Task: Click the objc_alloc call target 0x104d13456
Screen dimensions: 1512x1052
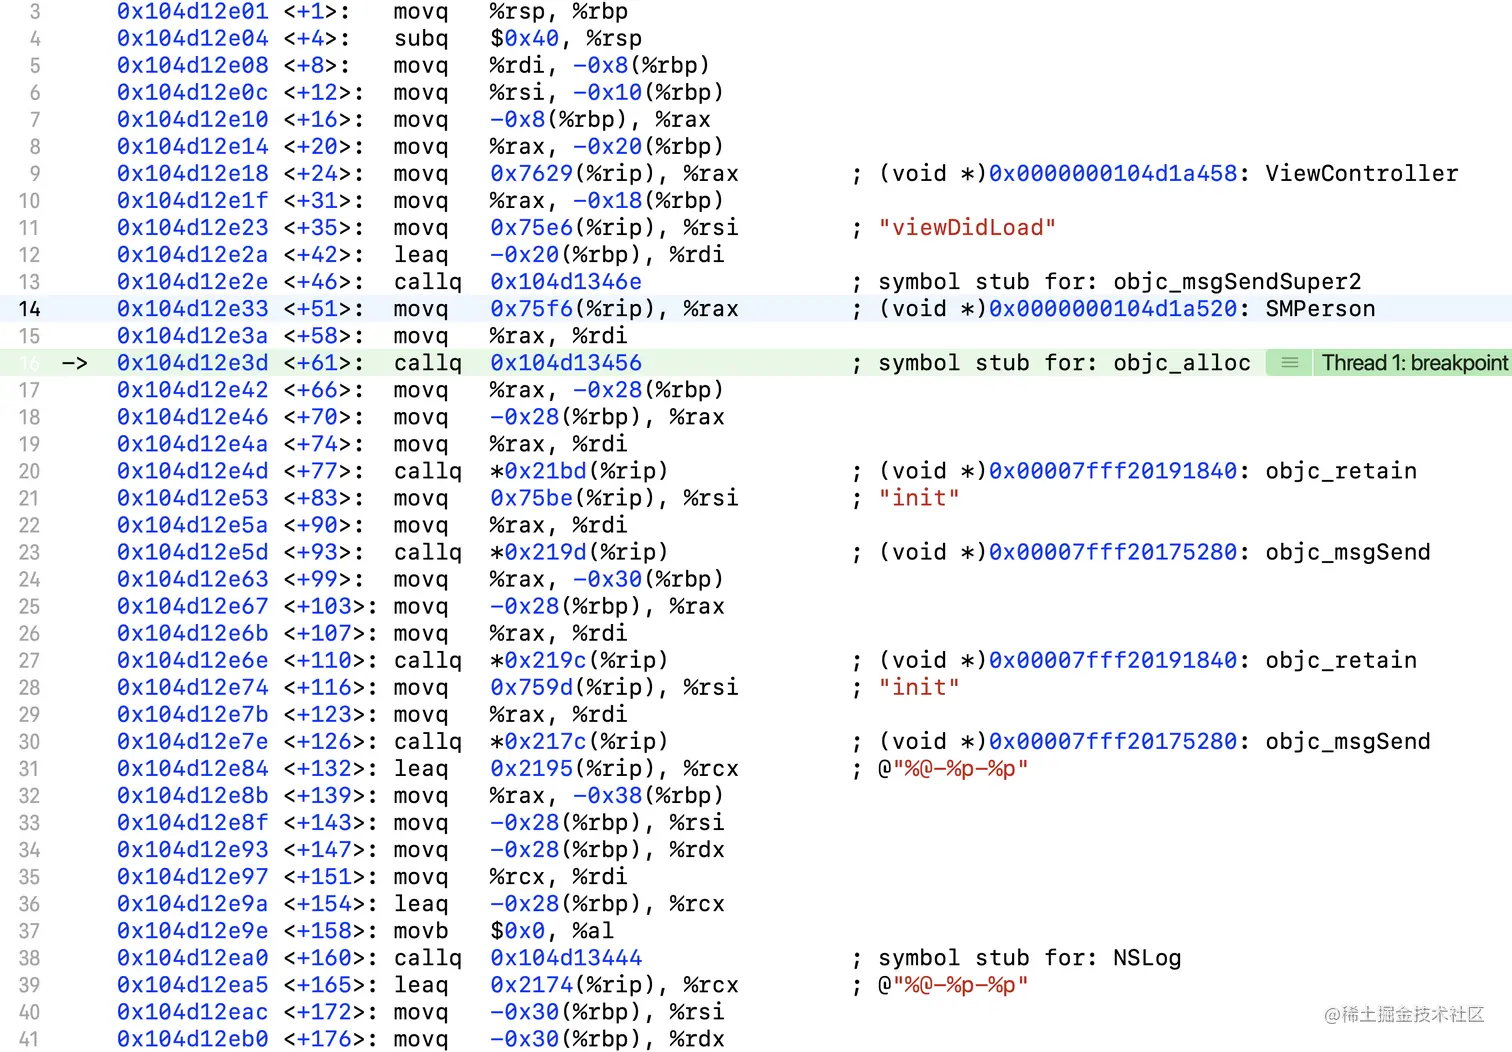Action: point(565,362)
